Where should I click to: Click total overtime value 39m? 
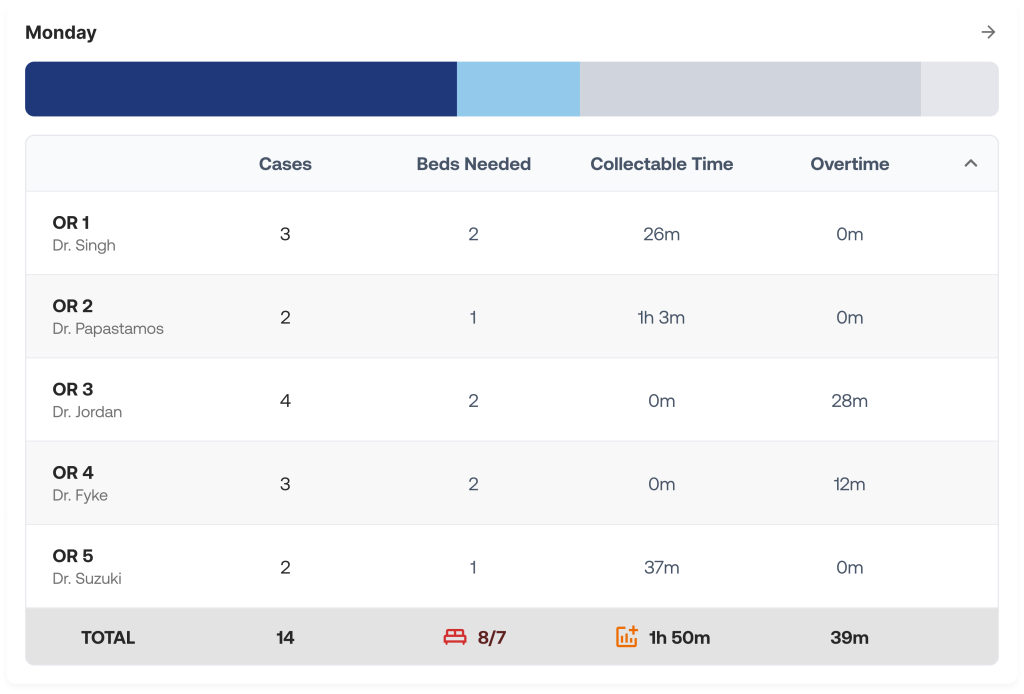(x=850, y=638)
